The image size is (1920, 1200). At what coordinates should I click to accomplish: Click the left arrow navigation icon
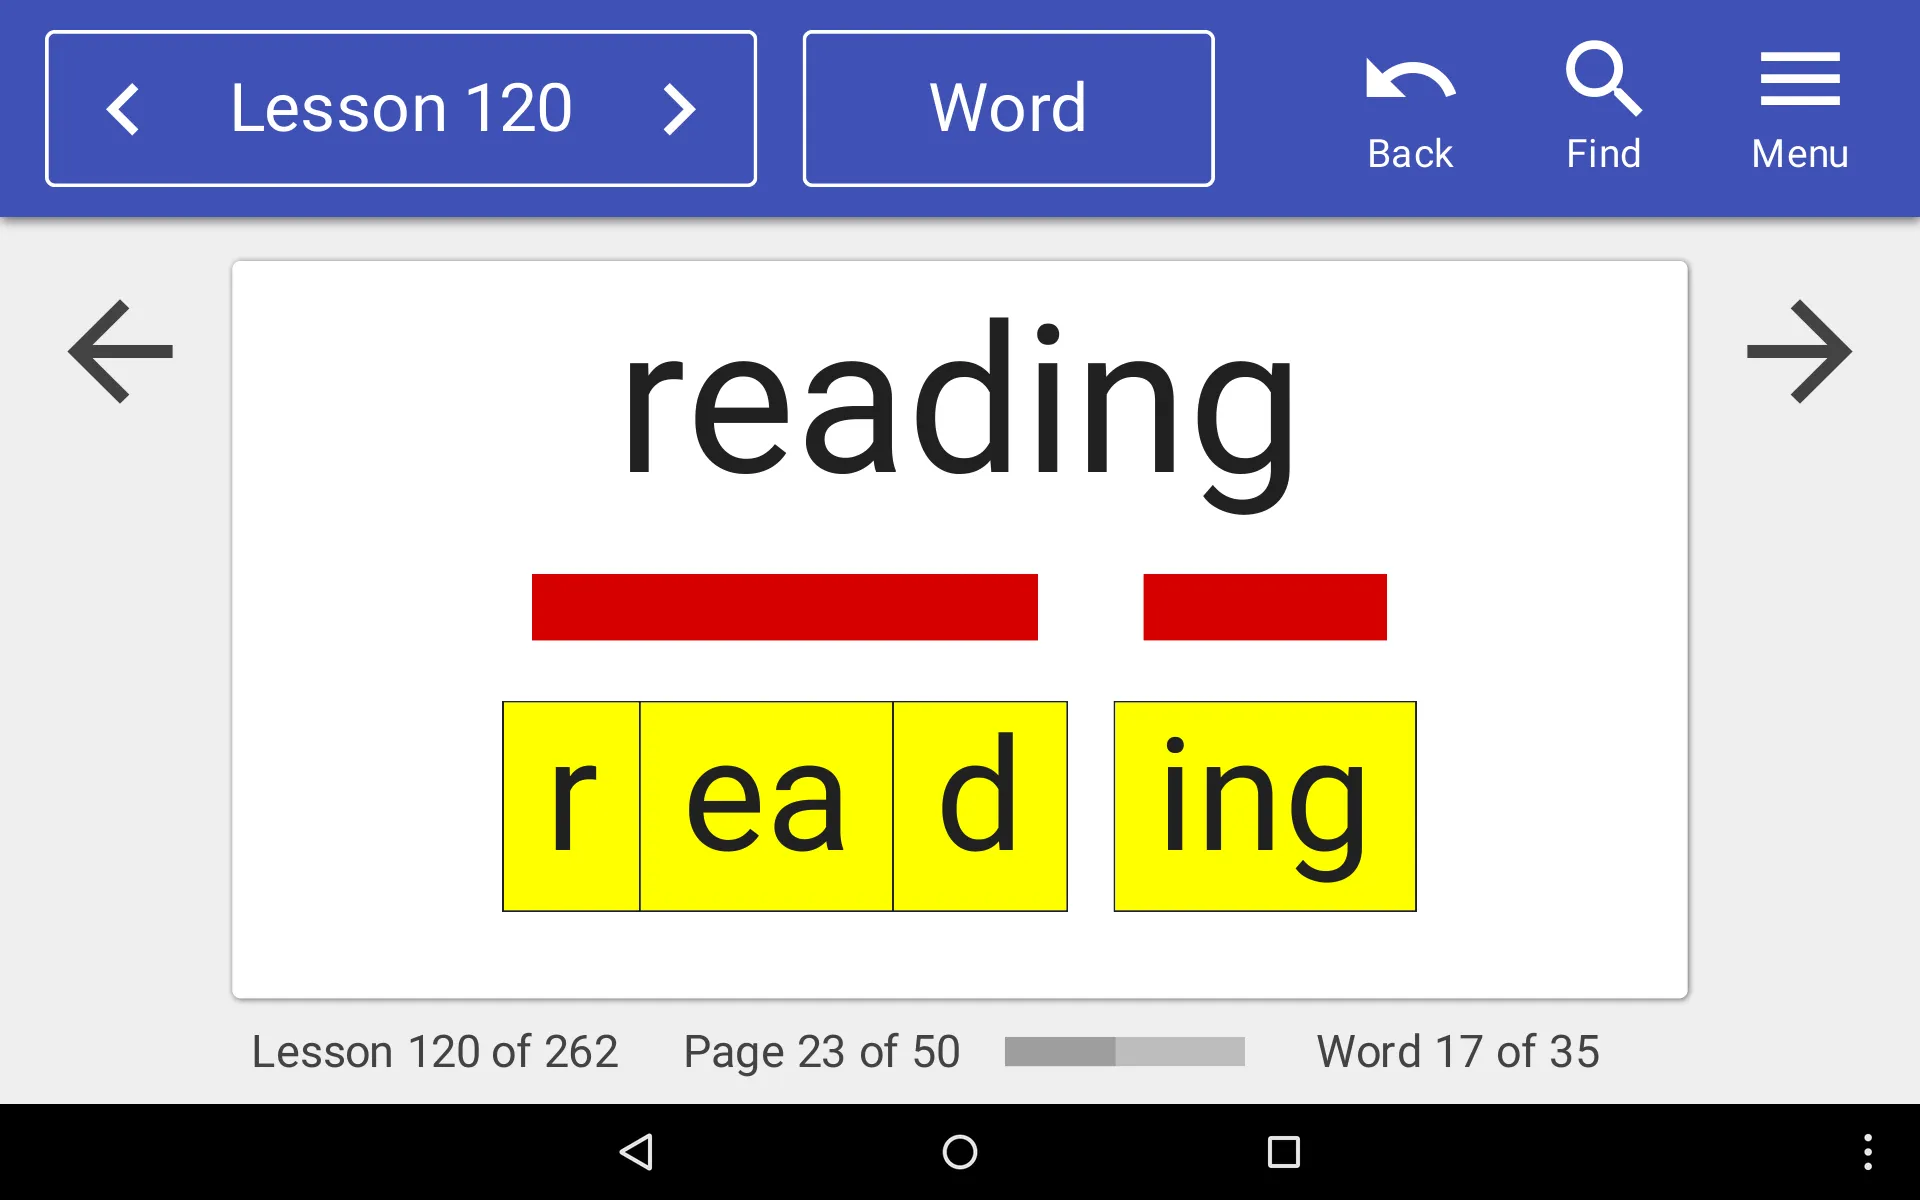point(119,350)
